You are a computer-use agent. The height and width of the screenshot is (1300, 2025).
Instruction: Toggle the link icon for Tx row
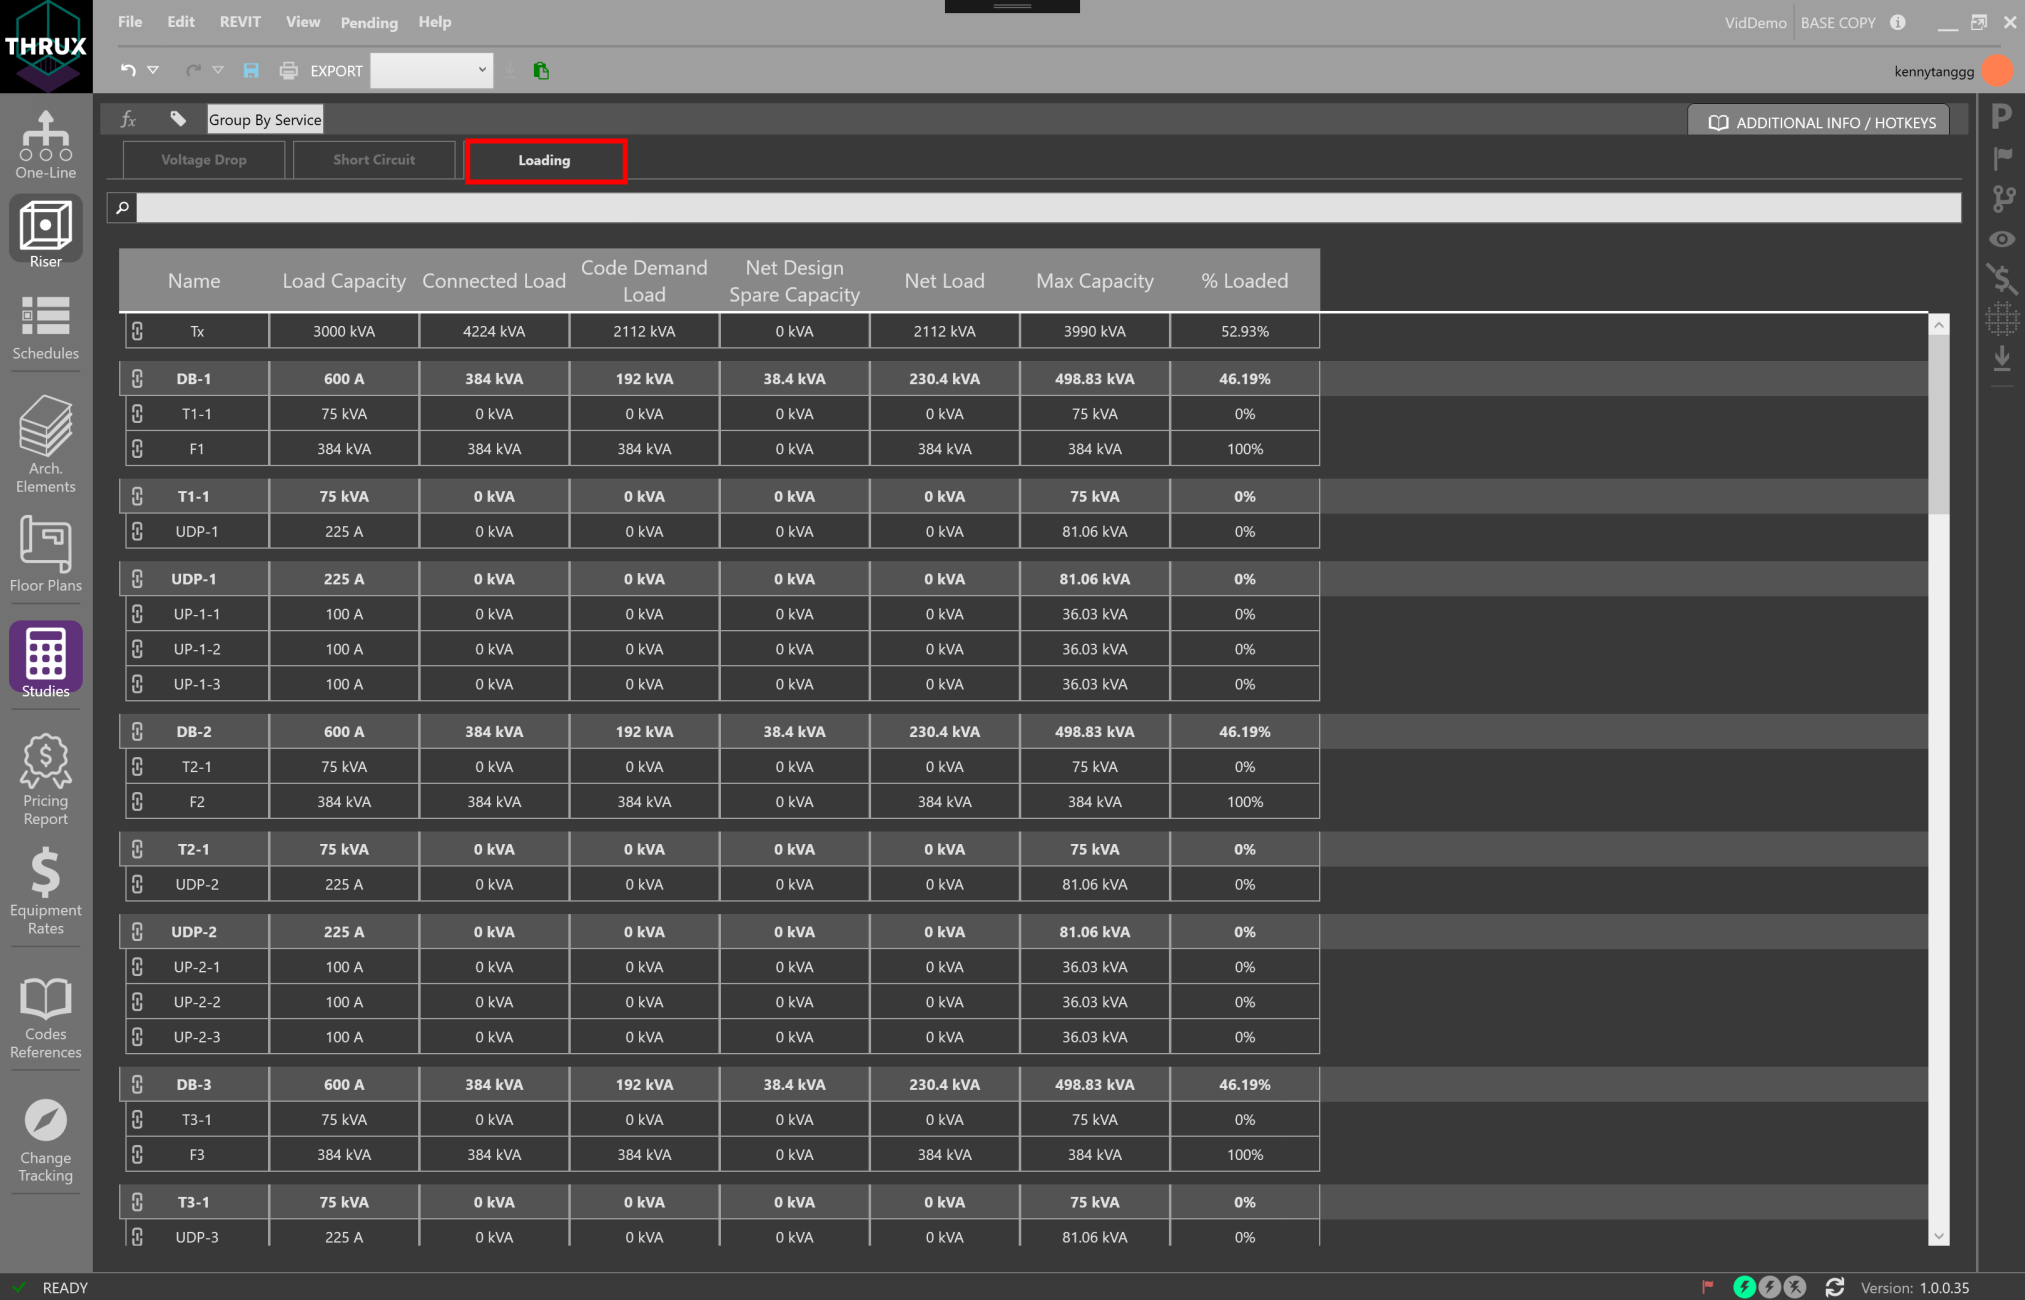(x=138, y=331)
